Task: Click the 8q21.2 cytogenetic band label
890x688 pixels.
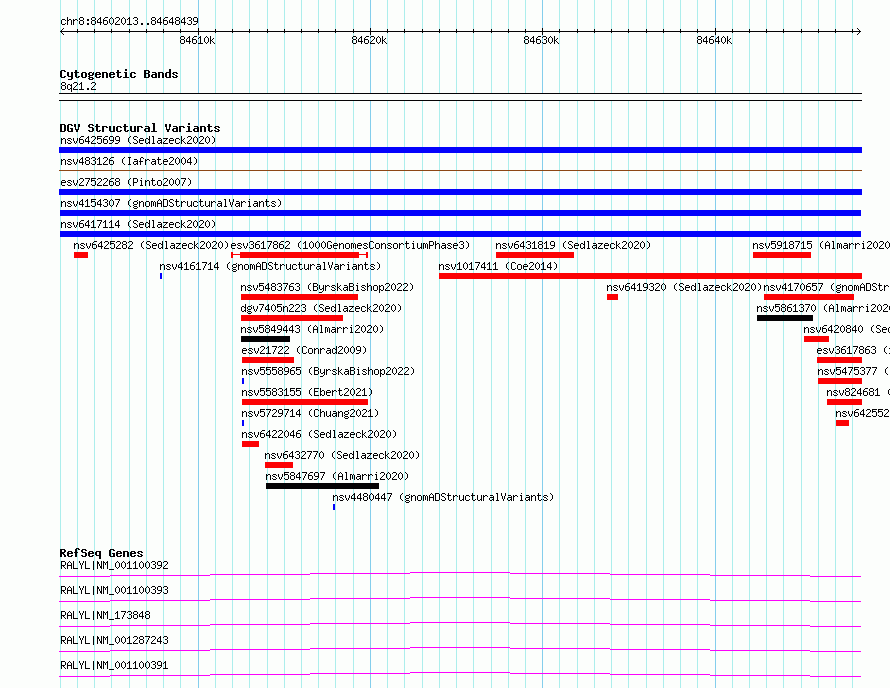Action: tap(78, 87)
